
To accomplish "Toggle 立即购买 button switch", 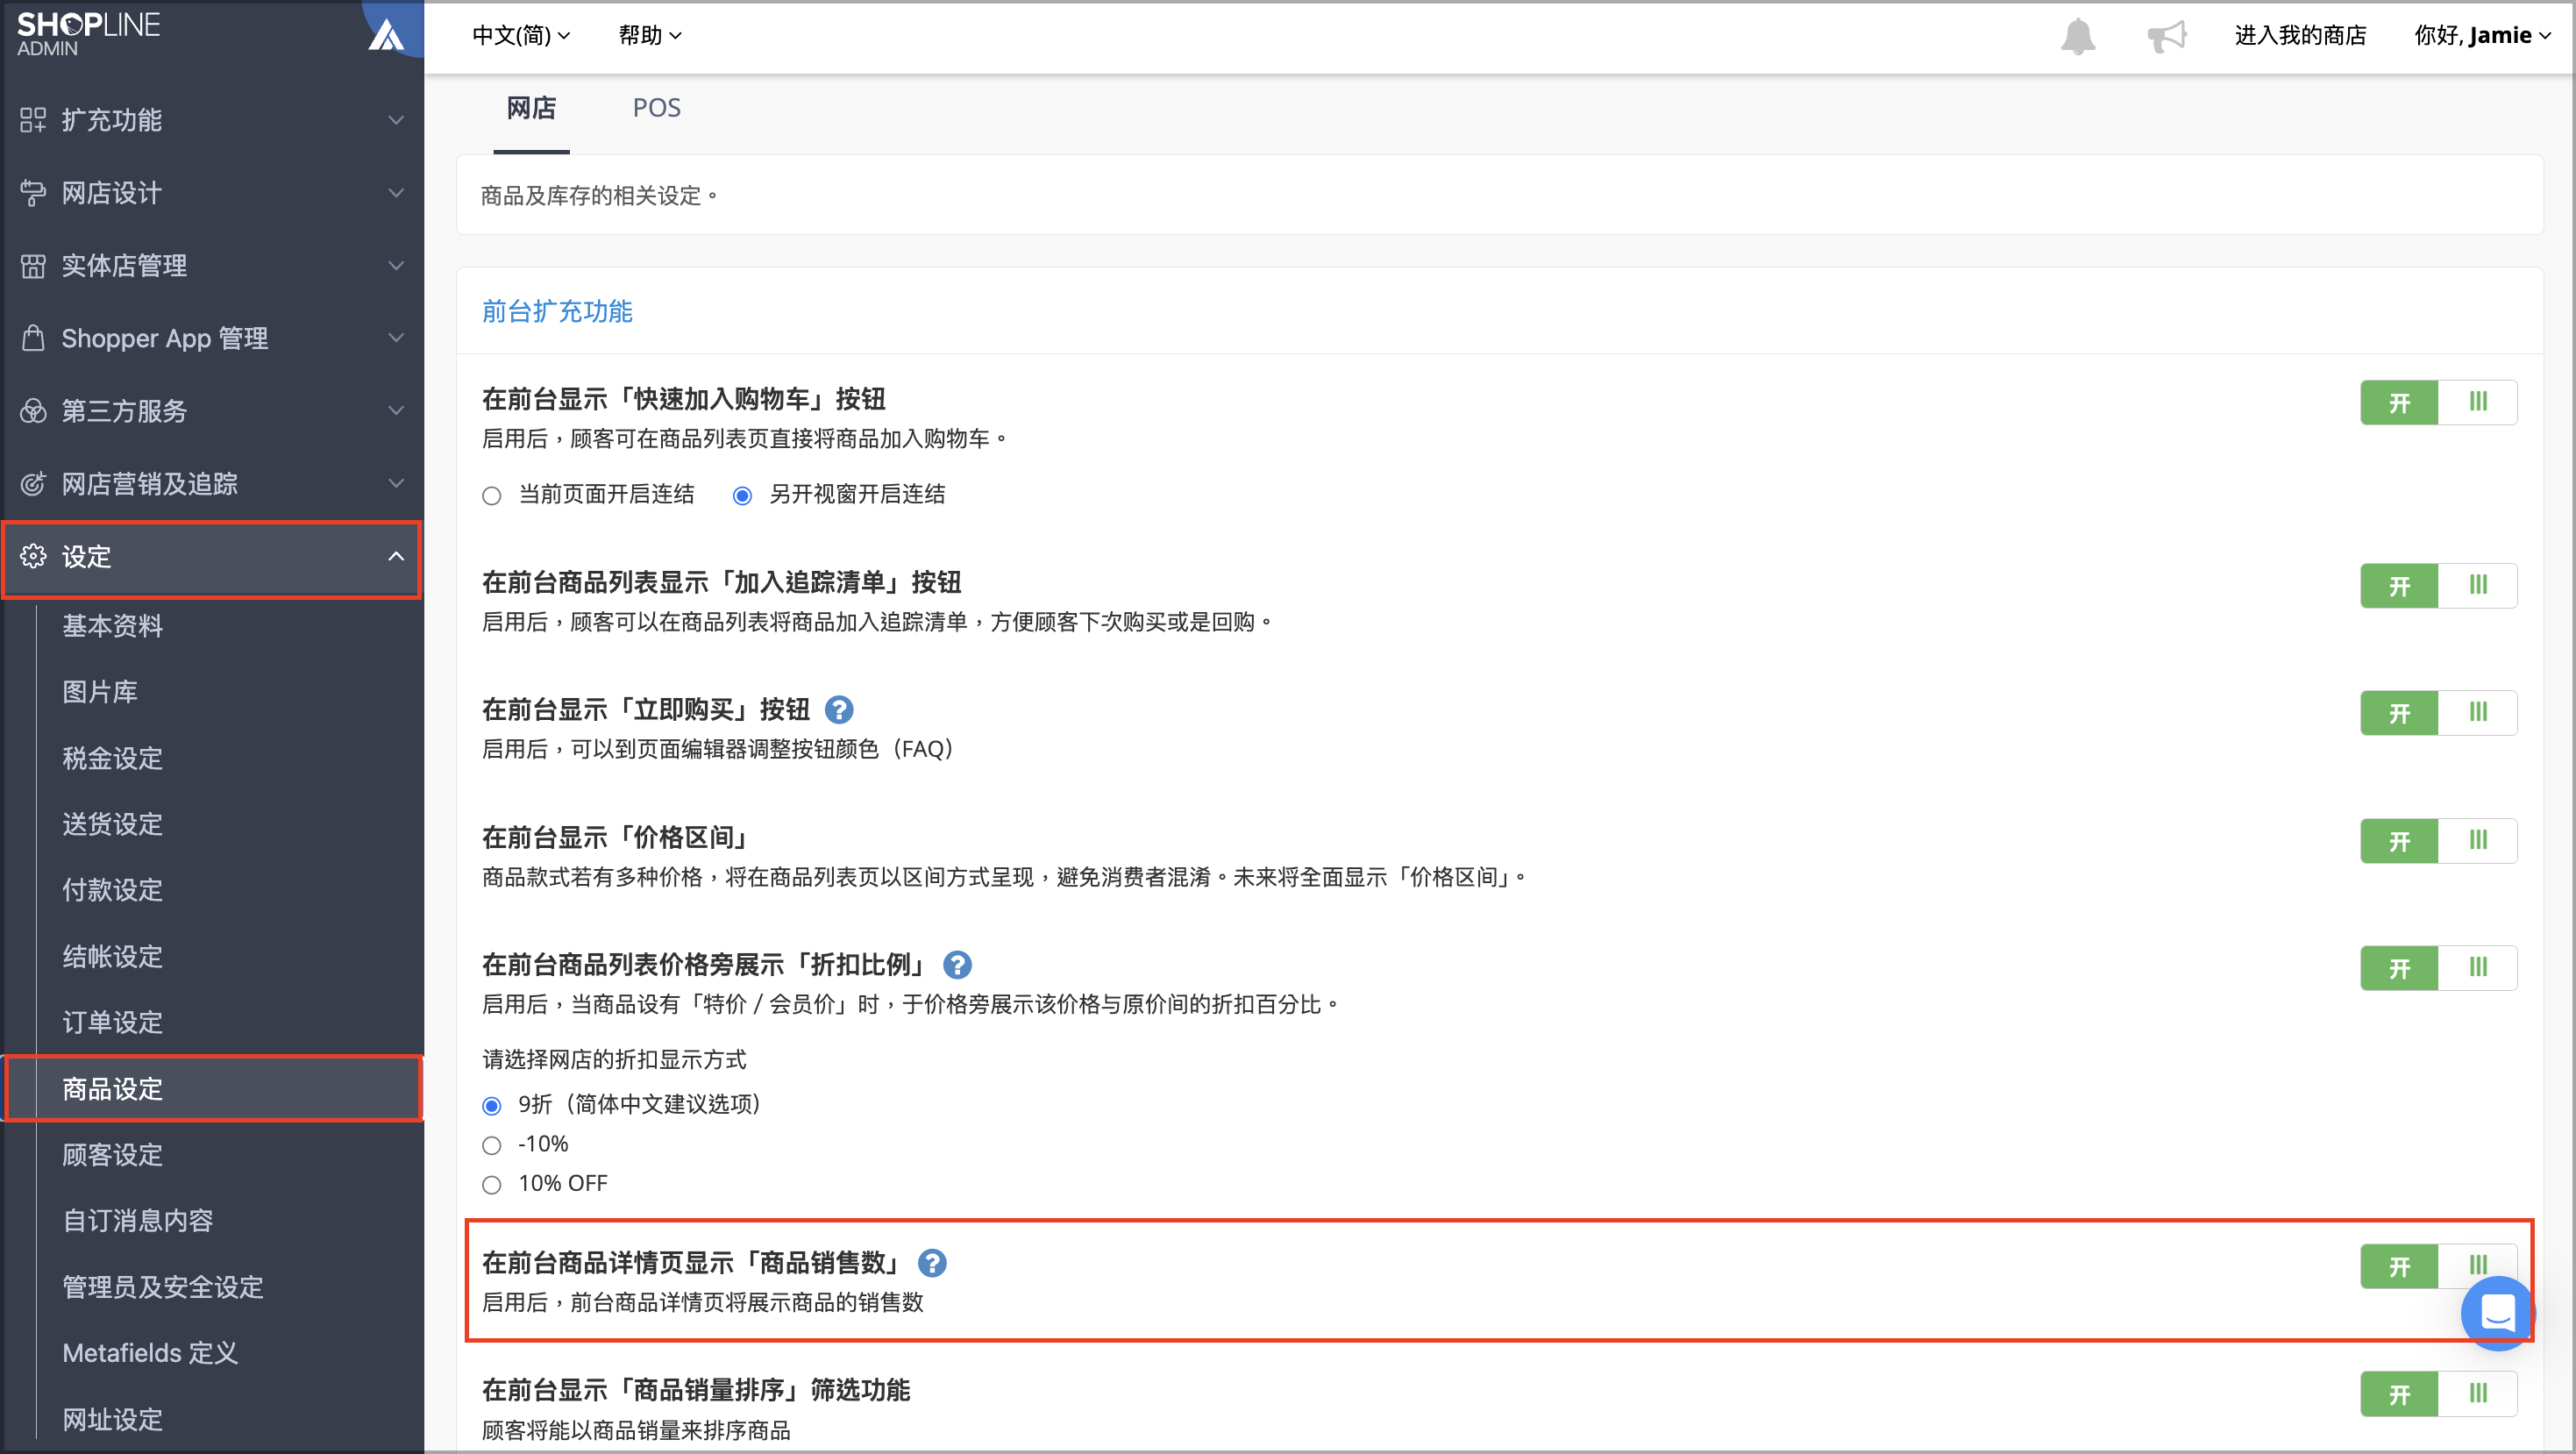I will 2438,713.
